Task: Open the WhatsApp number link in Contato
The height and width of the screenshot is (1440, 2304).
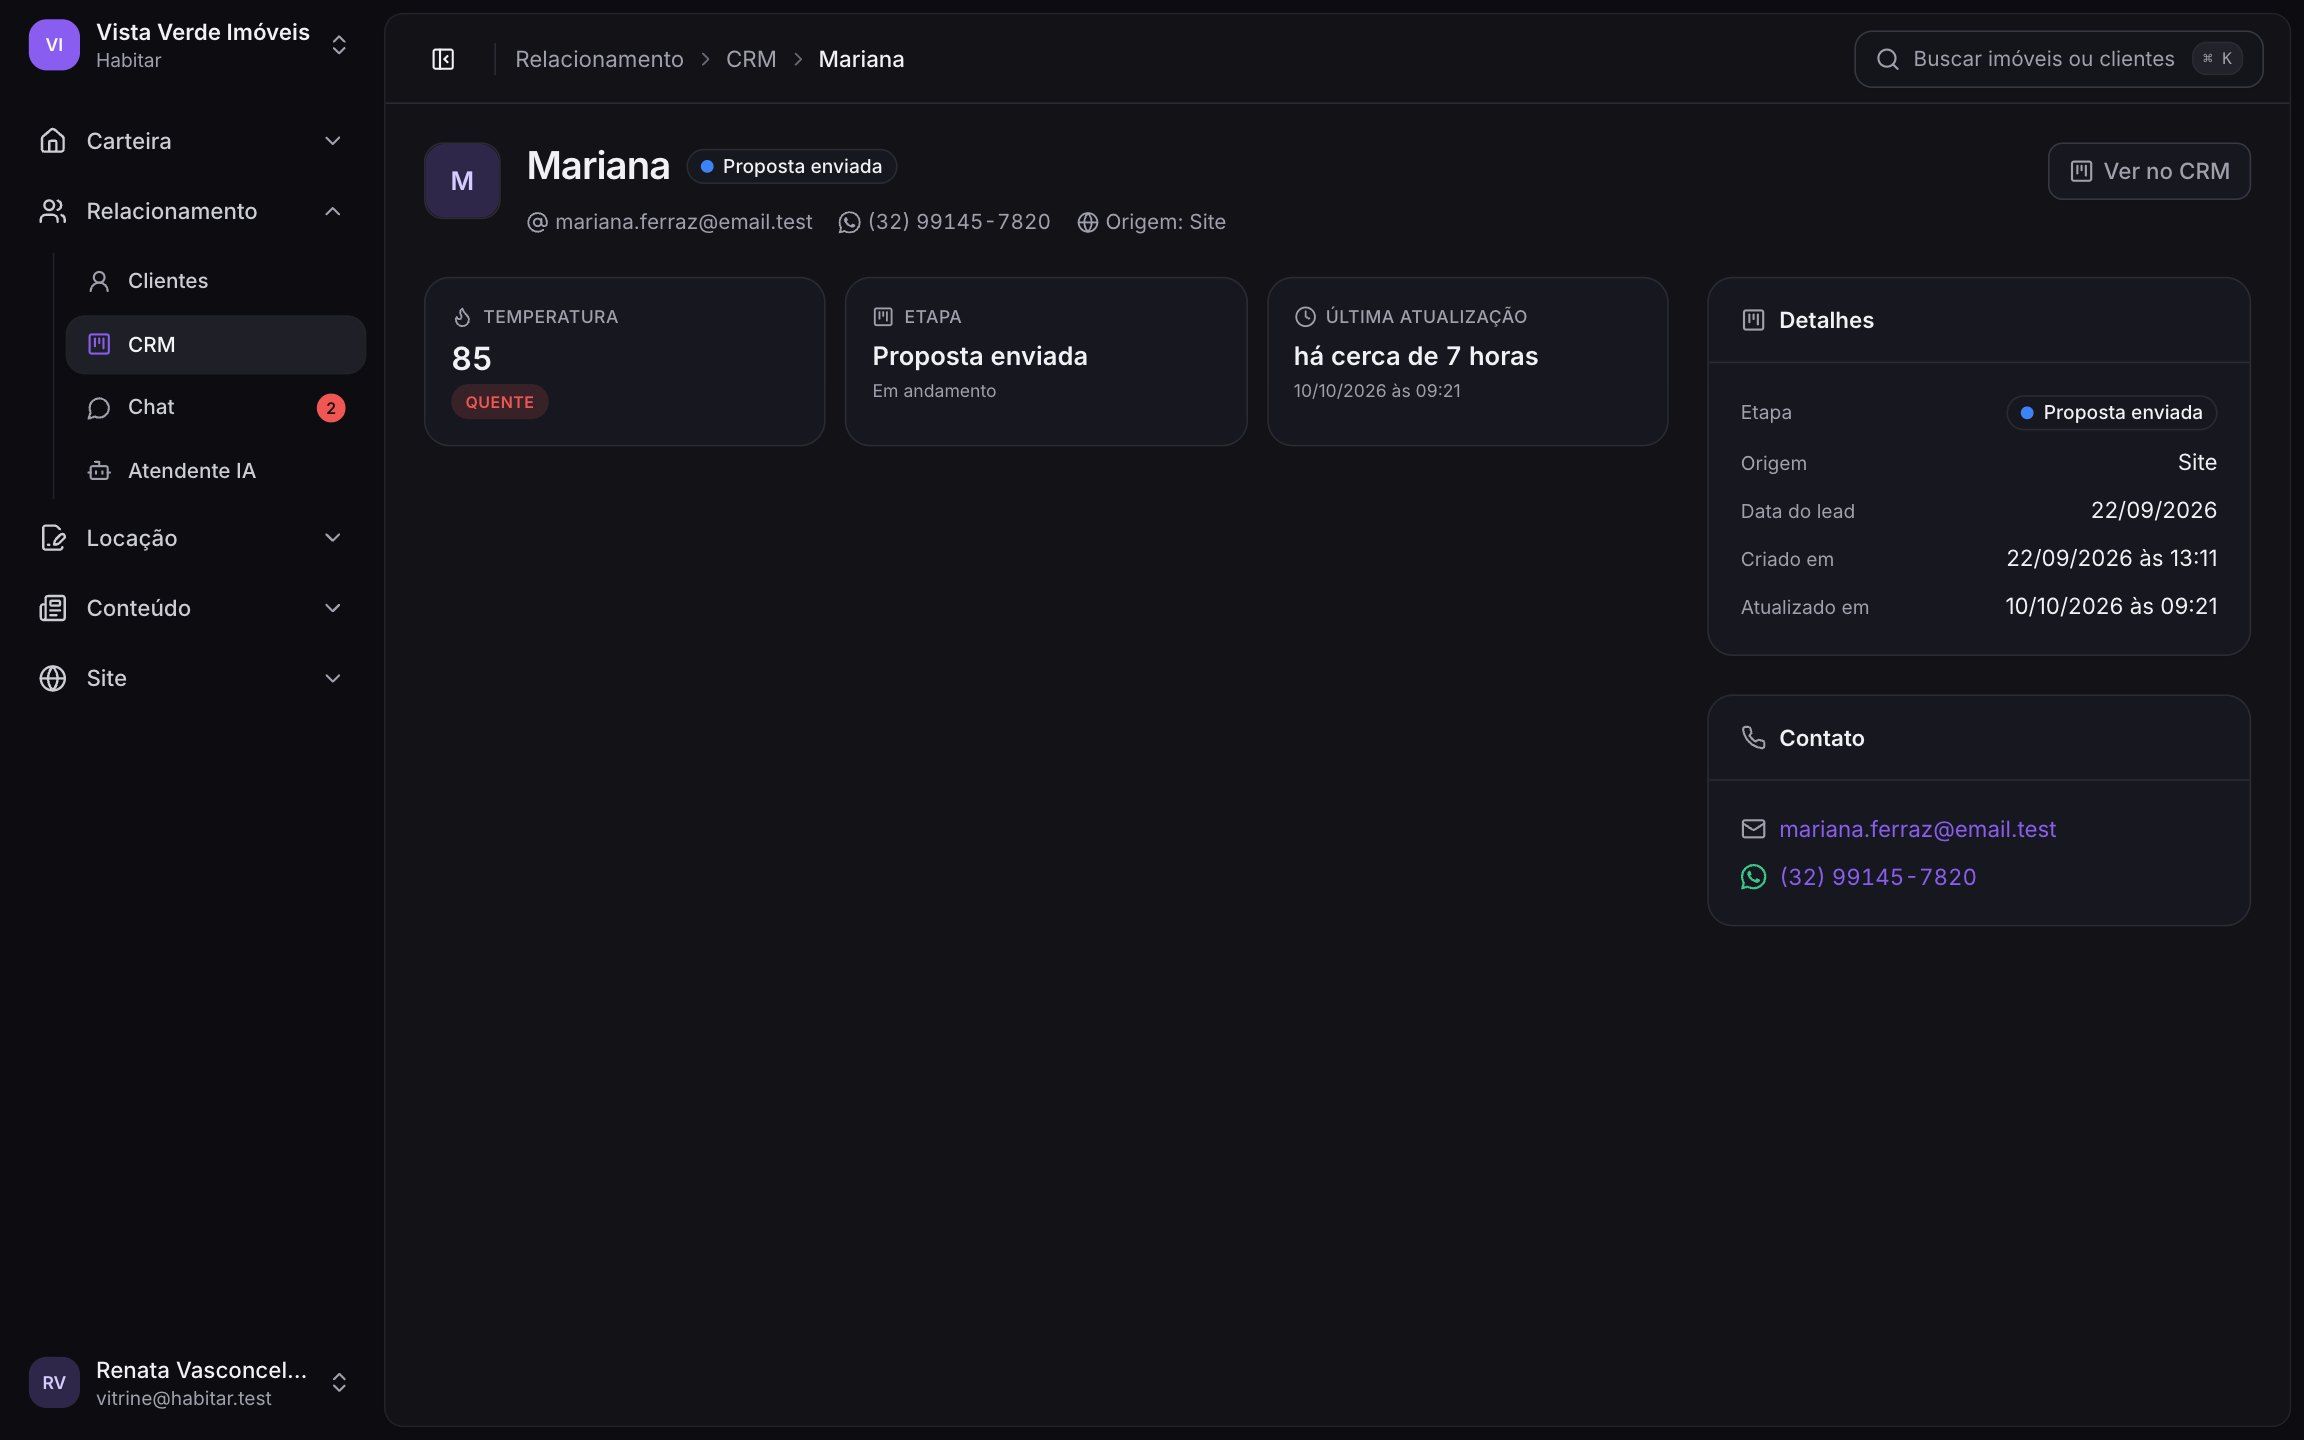Action: [x=1878, y=877]
